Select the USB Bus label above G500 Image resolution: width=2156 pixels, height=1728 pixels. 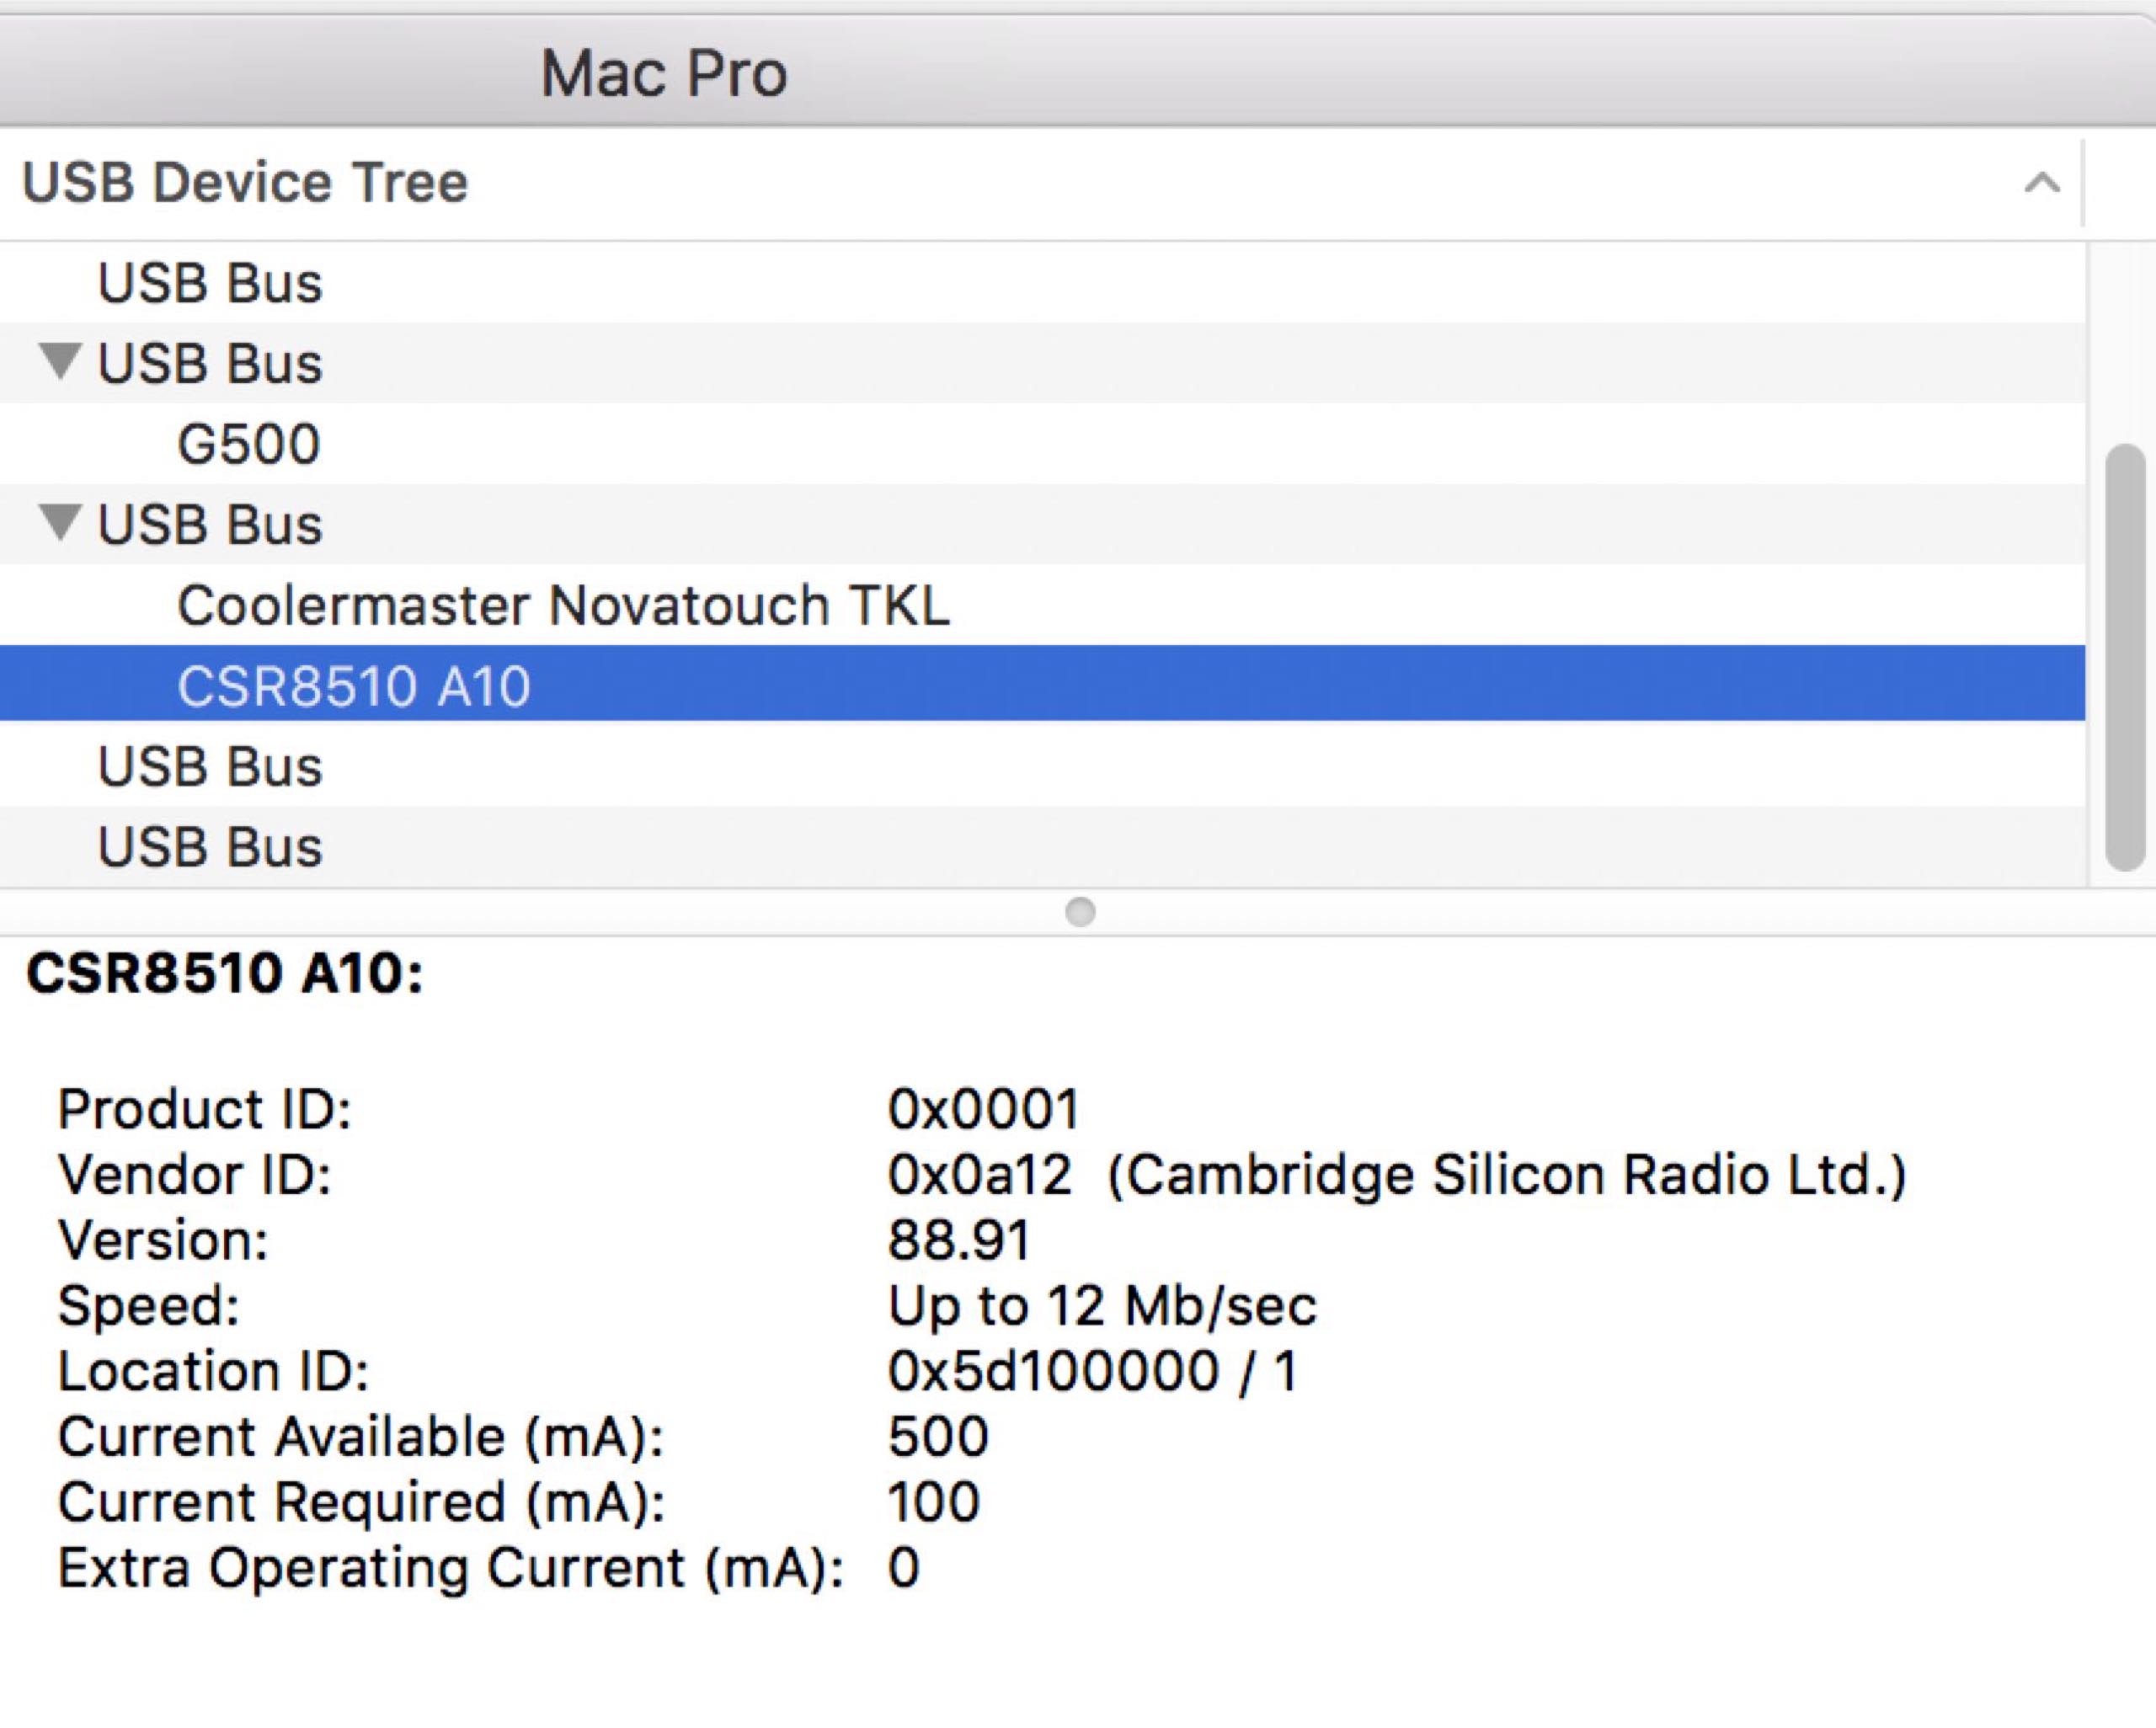[210, 363]
